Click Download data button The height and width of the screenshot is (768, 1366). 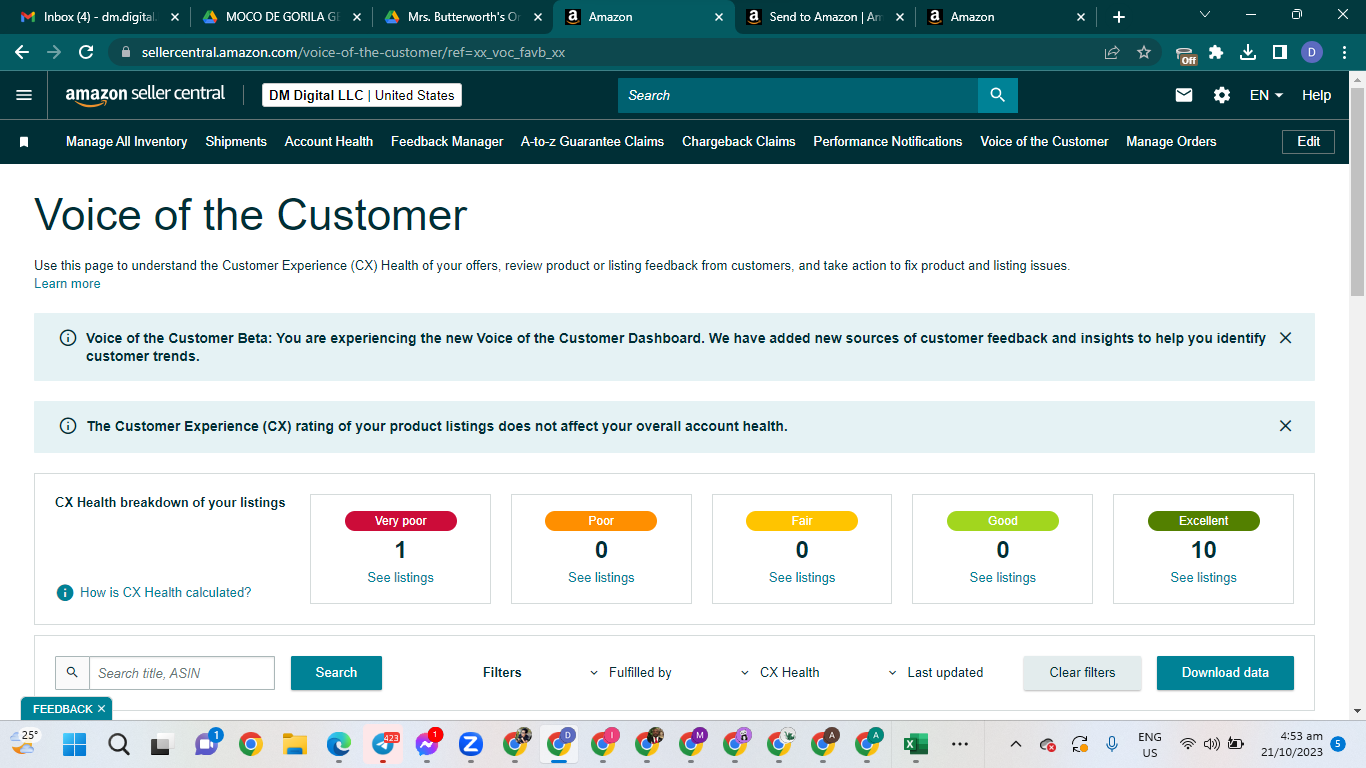click(x=1225, y=673)
